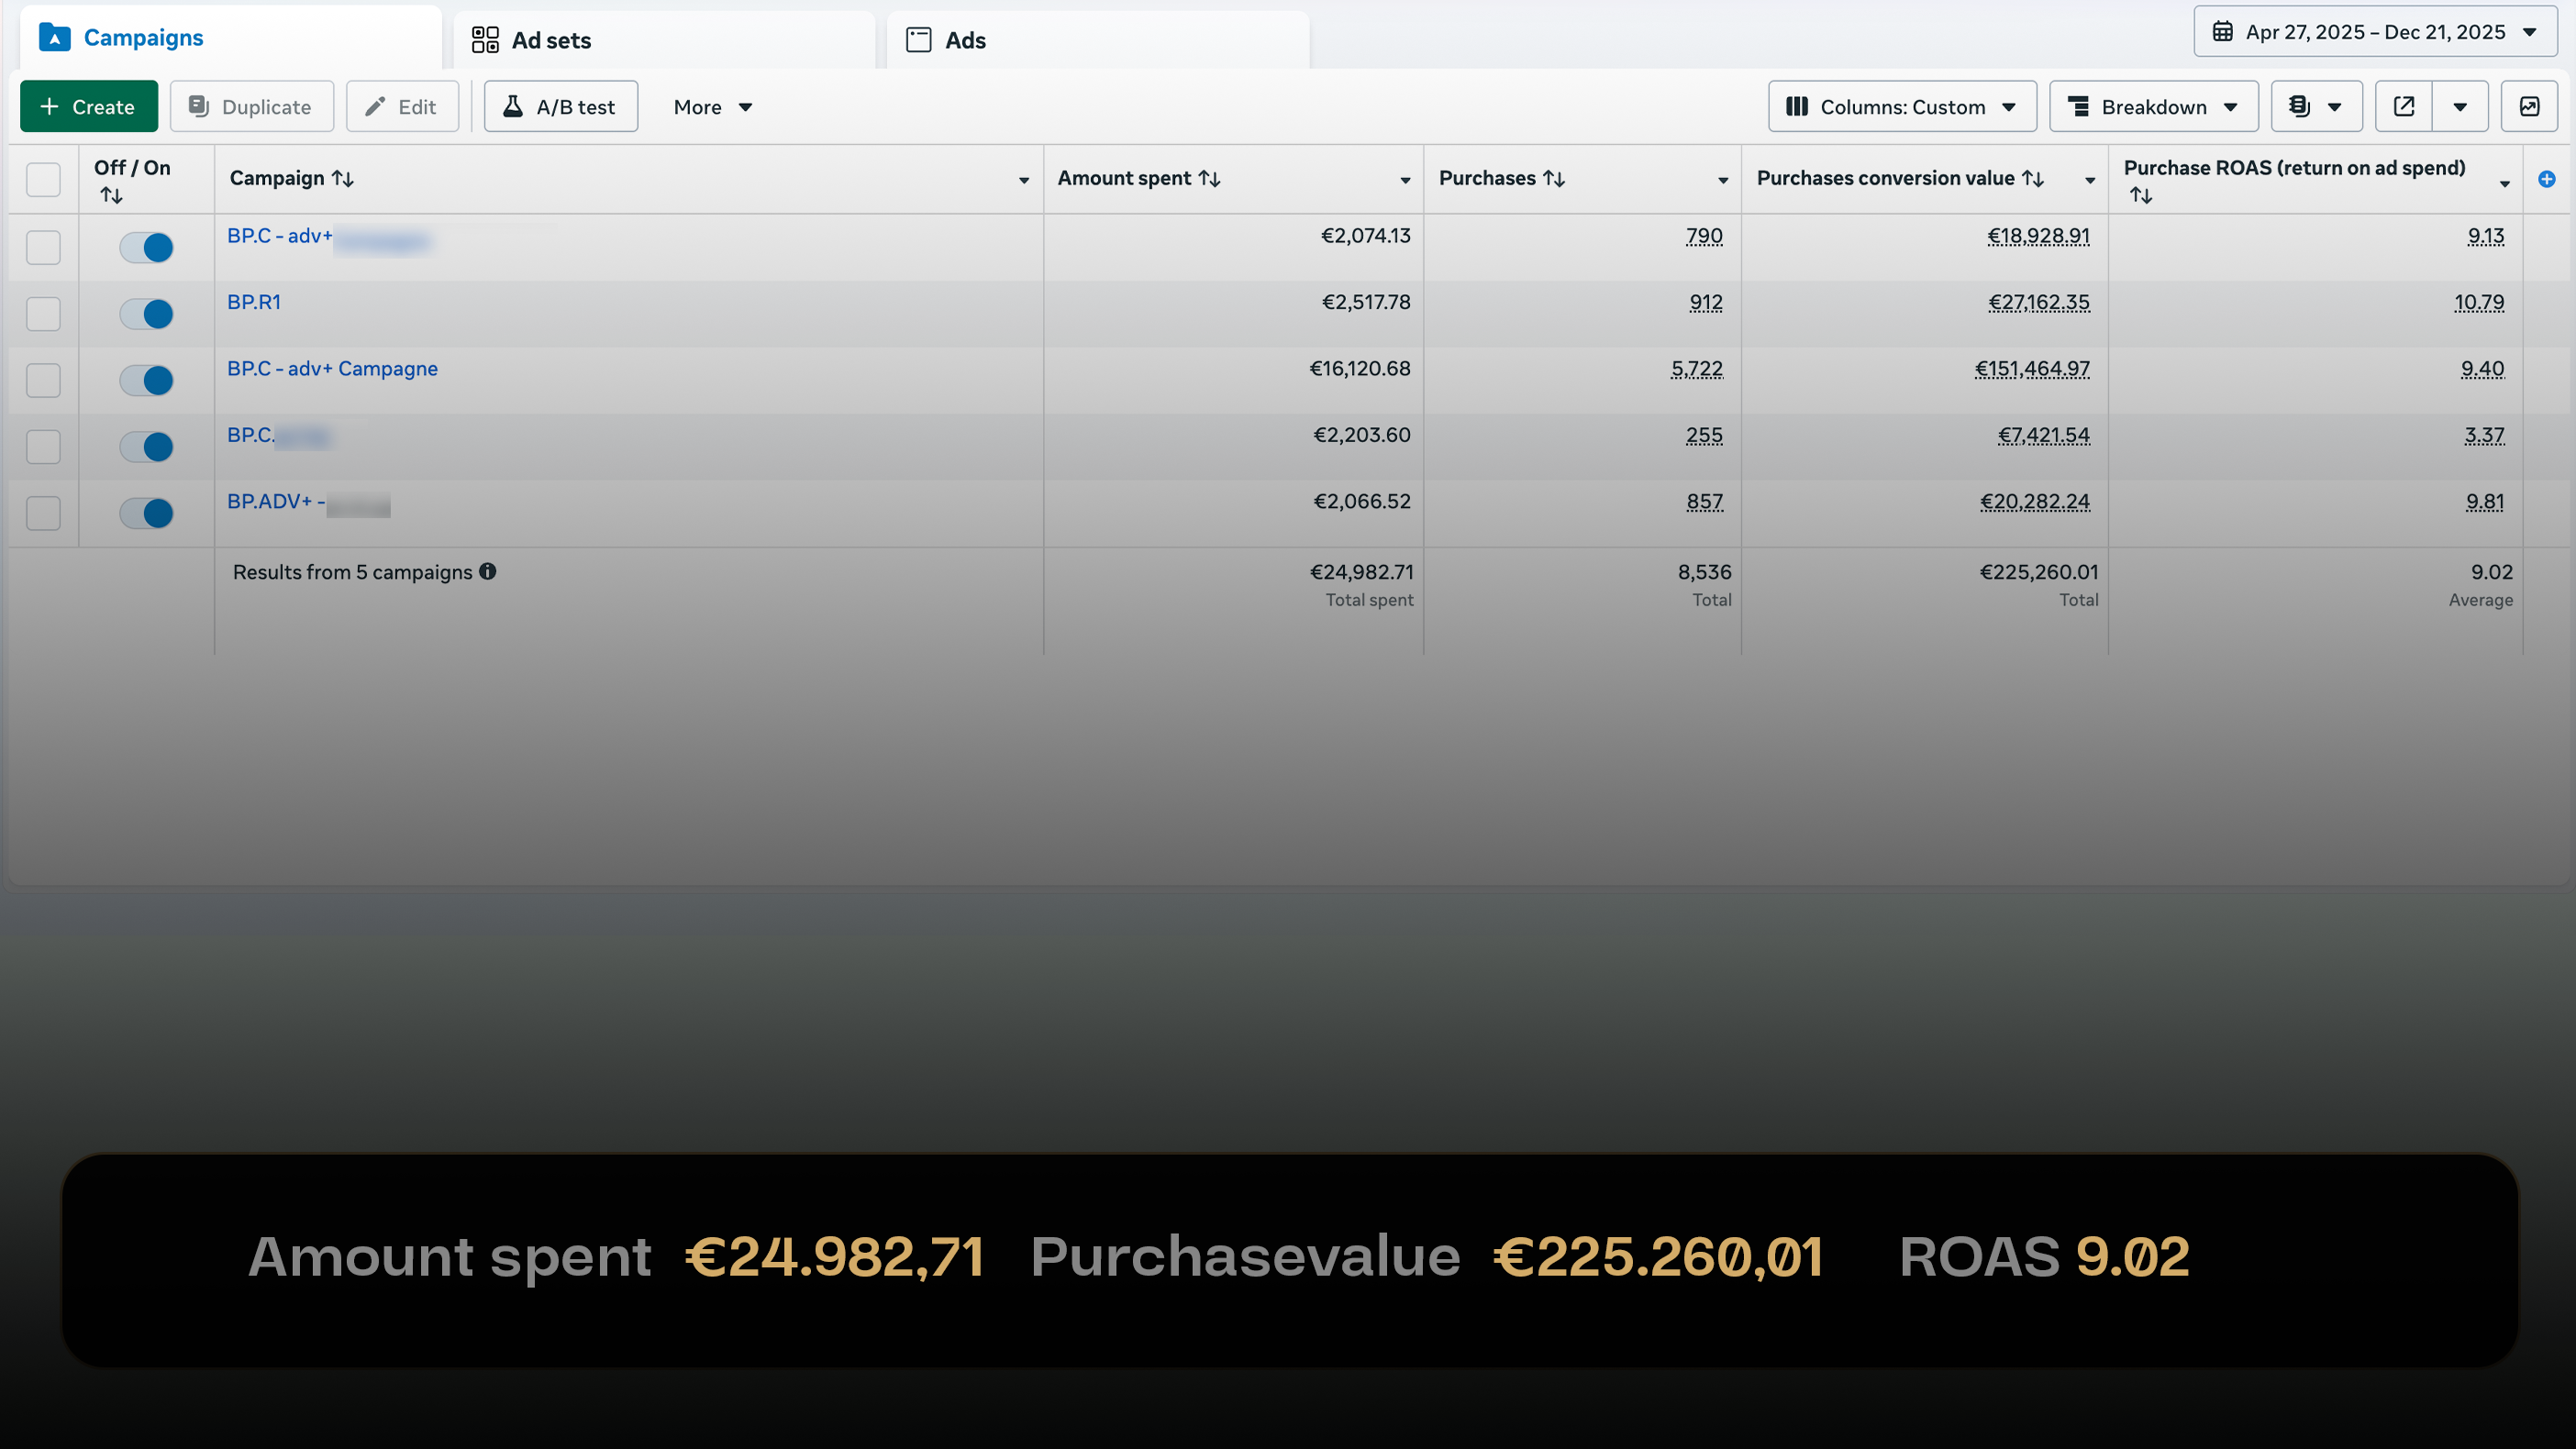The height and width of the screenshot is (1449, 2576).
Task: Click the green Create button
Action: tap(89, 107)
